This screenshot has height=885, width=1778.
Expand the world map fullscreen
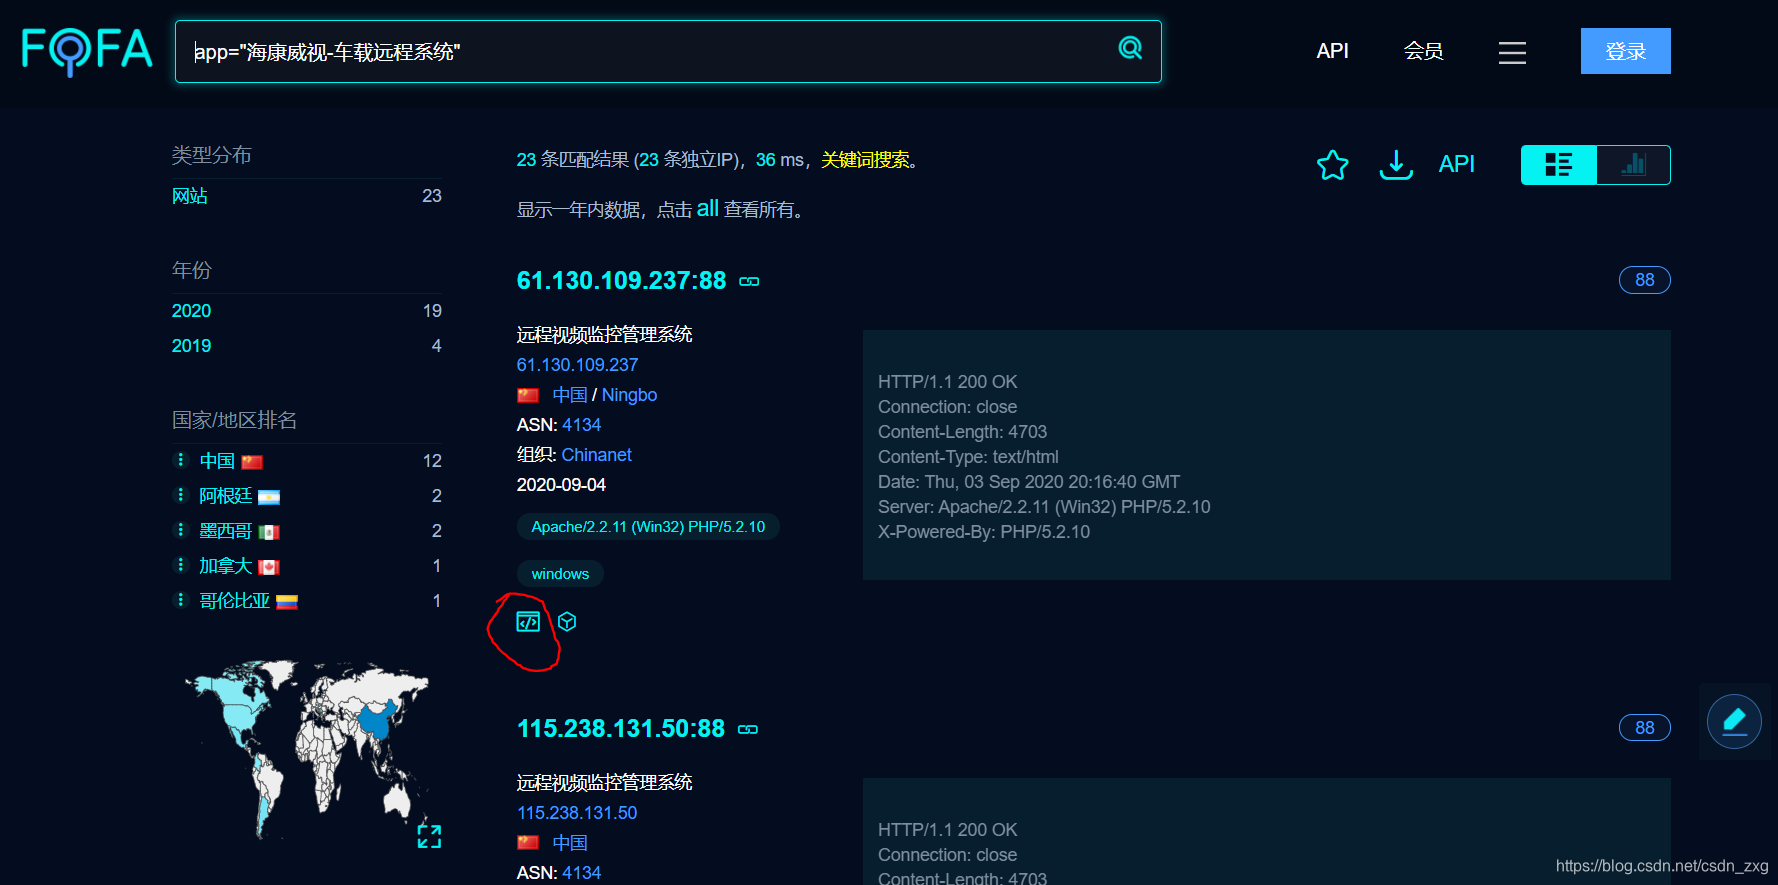[x=429, y=836]
